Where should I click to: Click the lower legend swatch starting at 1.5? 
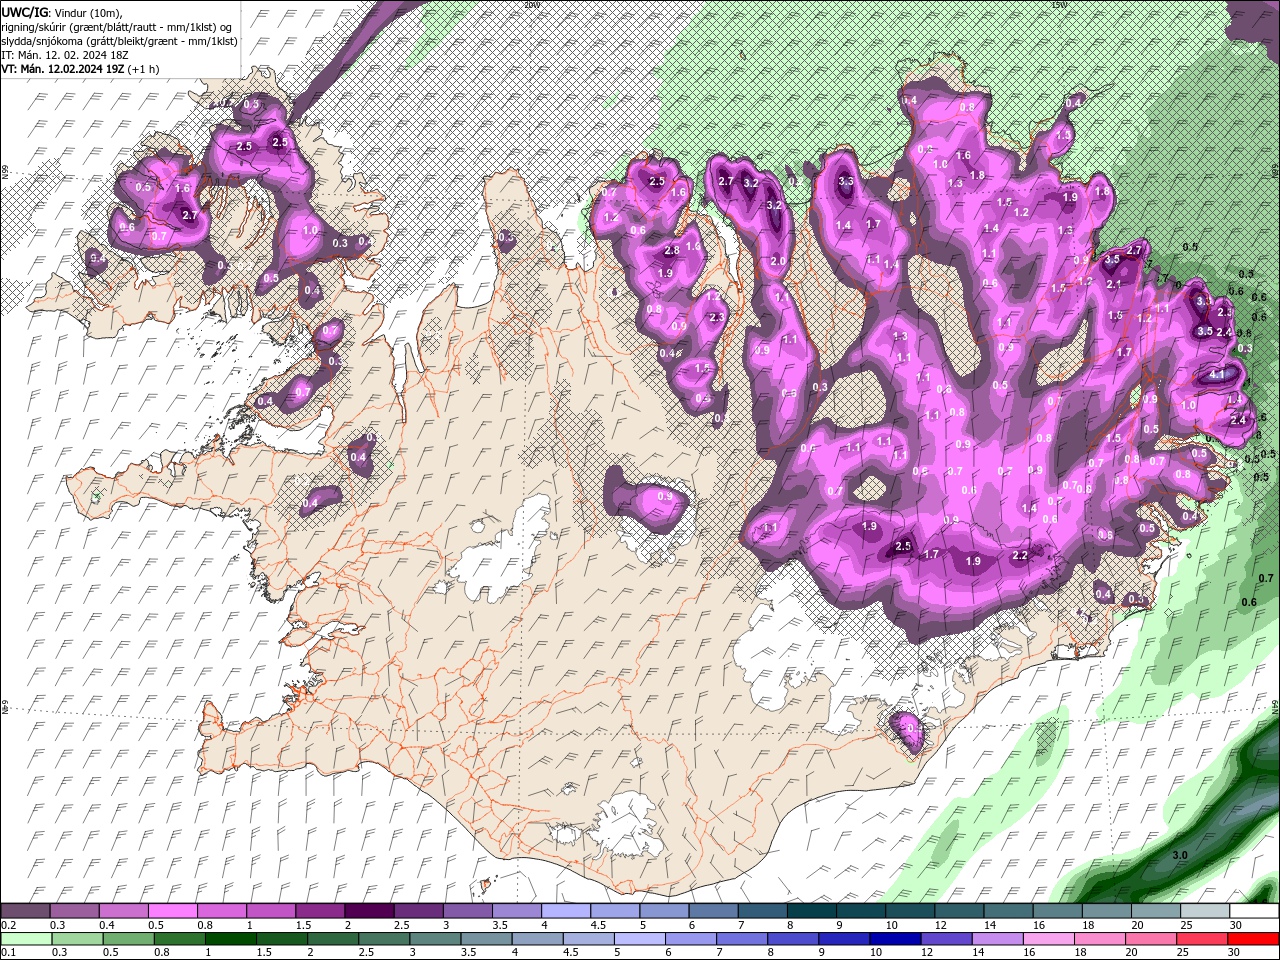point(281,939)
